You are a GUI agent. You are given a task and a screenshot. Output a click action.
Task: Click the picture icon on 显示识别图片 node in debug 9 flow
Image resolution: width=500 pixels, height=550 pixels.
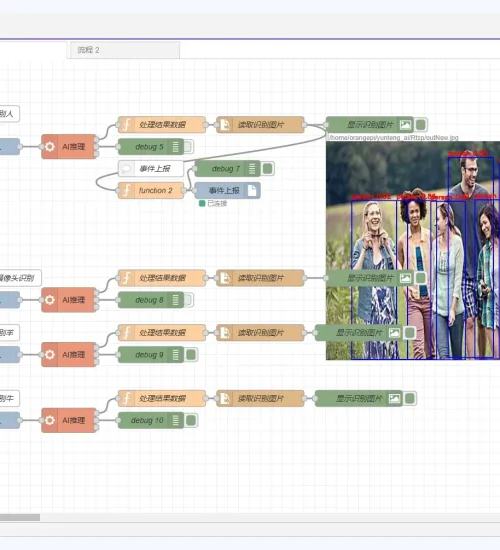[x=394, y=333]
